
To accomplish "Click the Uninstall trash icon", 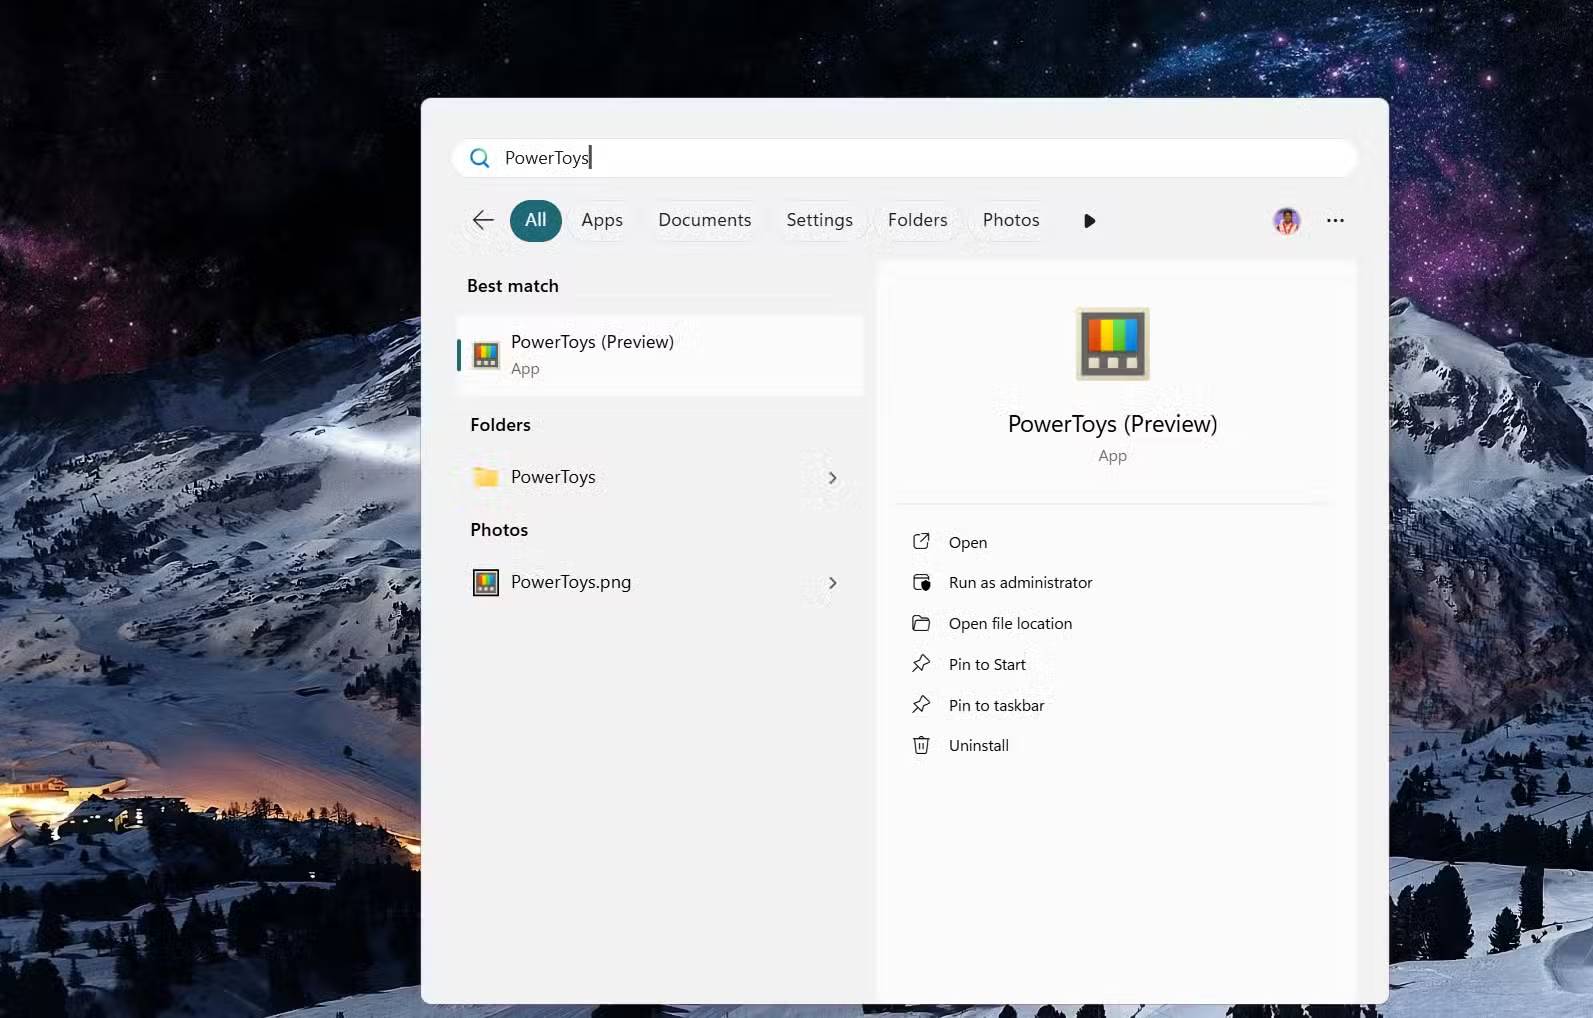I will click(x=921, y=745).
